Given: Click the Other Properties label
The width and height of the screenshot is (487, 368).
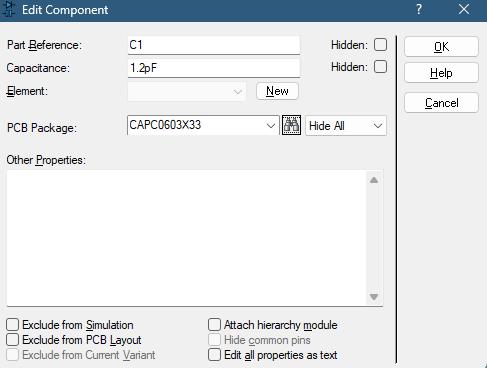Looking at the screenshot, I should pos(46,160).
